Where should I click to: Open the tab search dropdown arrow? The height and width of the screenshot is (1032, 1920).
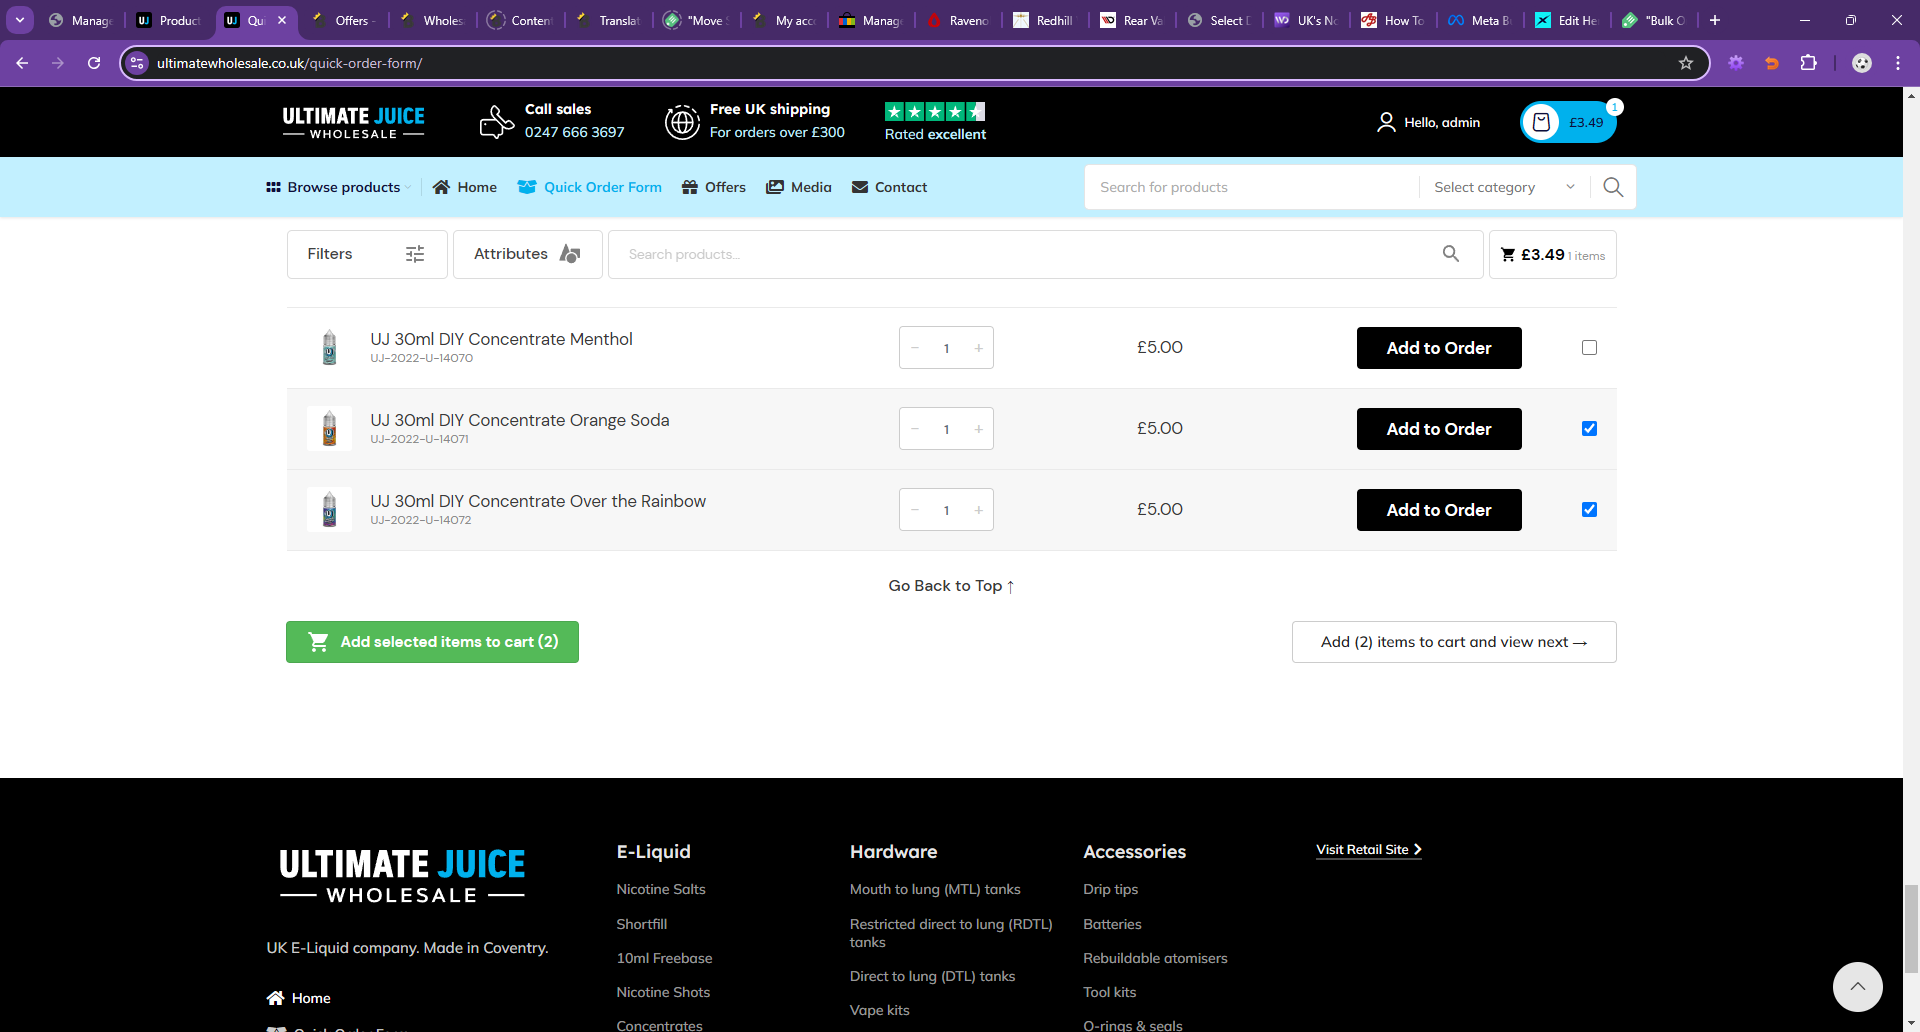coord(20,20)
